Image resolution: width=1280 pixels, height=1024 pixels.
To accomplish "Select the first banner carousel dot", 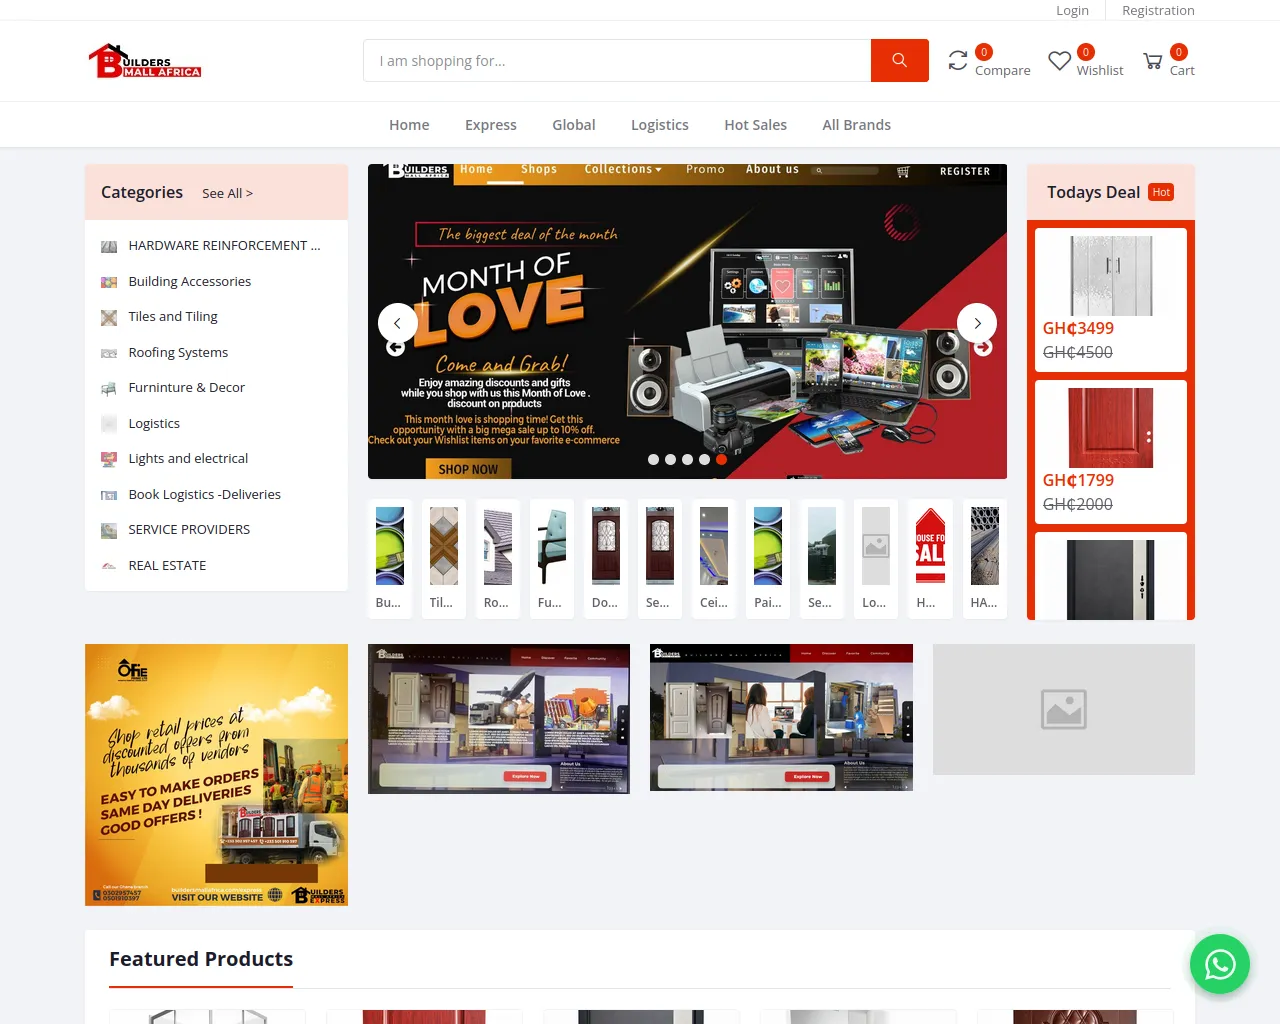I will pos(654,460).
